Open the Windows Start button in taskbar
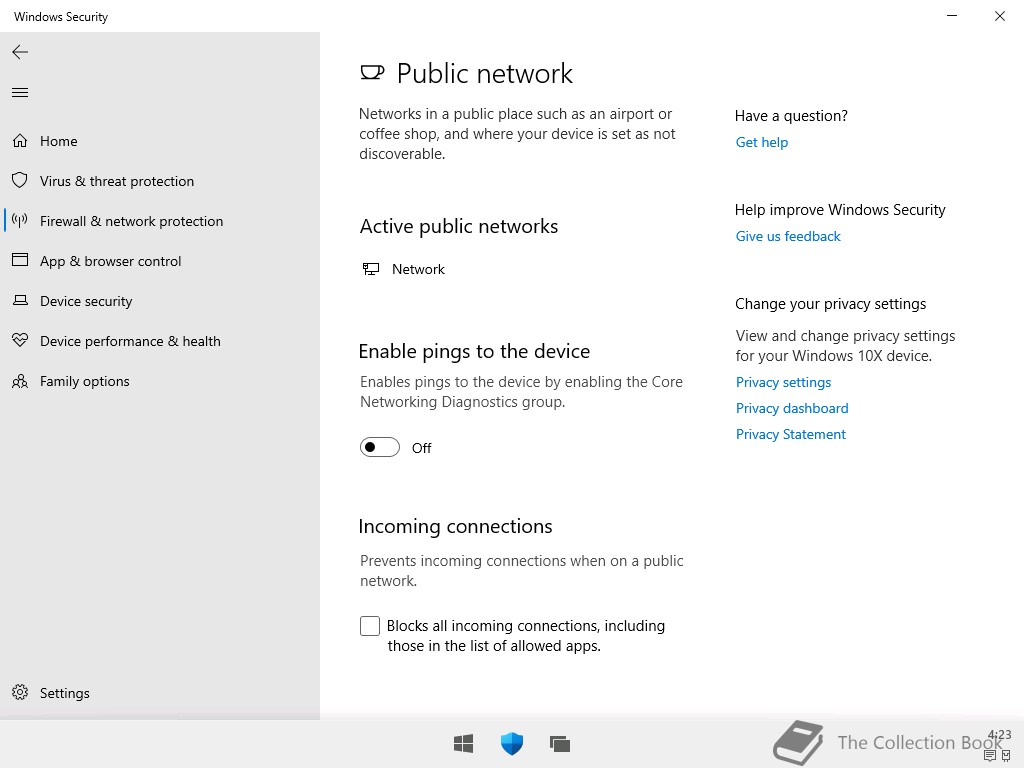1024x768 pixels. click(464, 743)
